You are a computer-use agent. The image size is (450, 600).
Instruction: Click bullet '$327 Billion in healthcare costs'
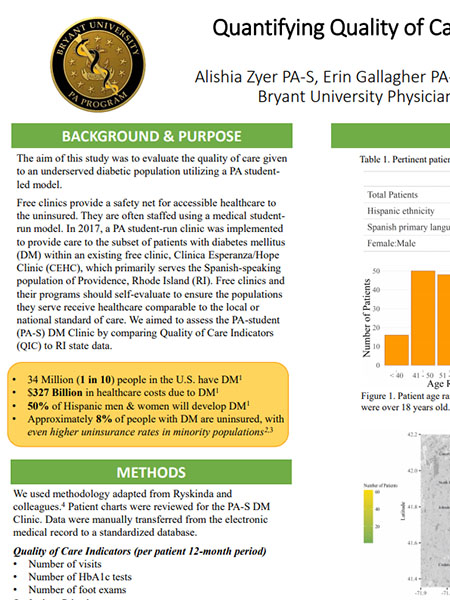click(x=123, y=392)
